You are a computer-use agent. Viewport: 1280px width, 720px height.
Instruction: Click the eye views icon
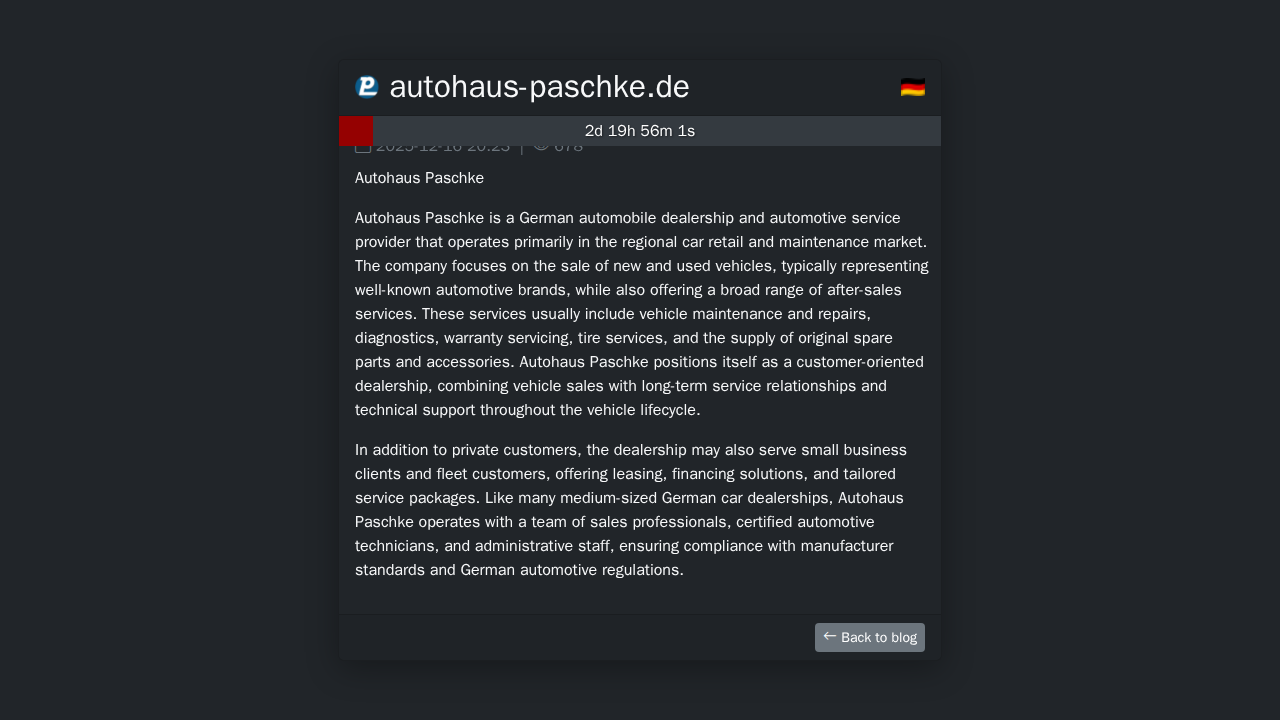(542, 147)
